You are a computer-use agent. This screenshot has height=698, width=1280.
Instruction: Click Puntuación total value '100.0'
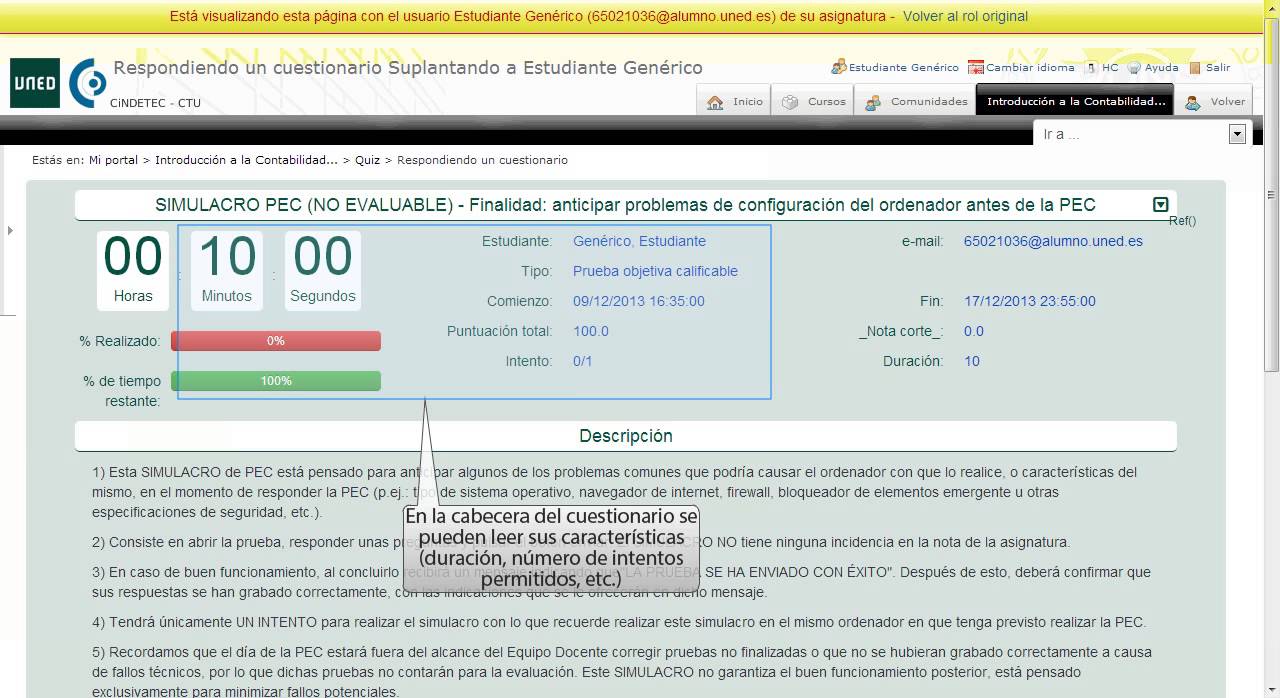pyautogui.click(x=590, y=331)
